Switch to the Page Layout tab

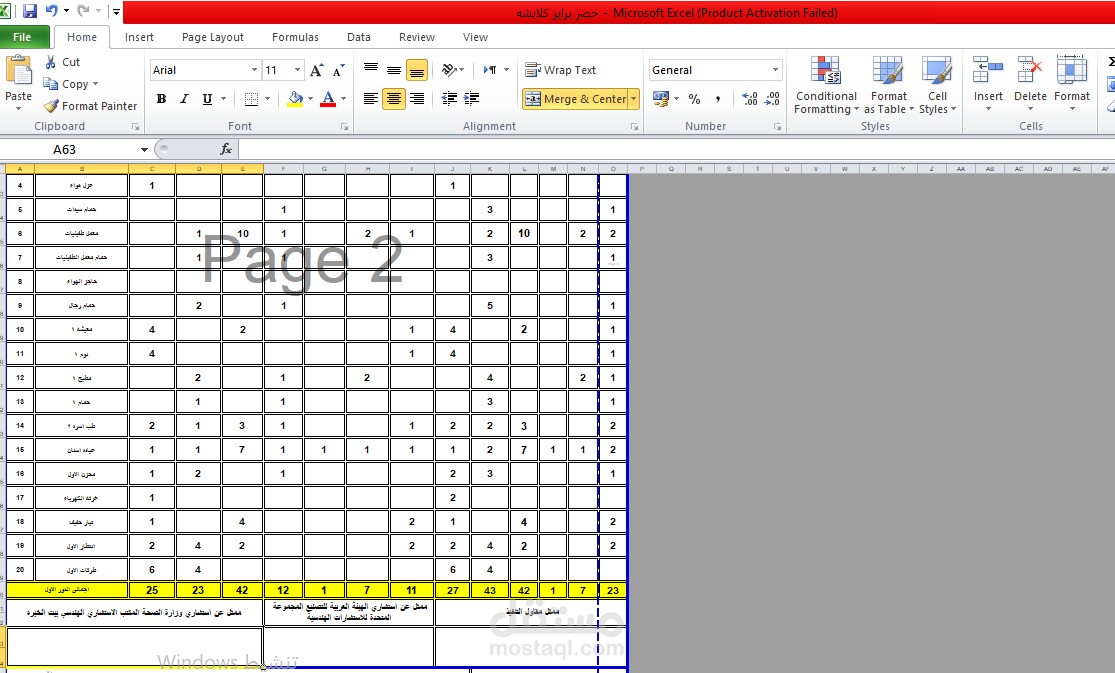point(213,37)
